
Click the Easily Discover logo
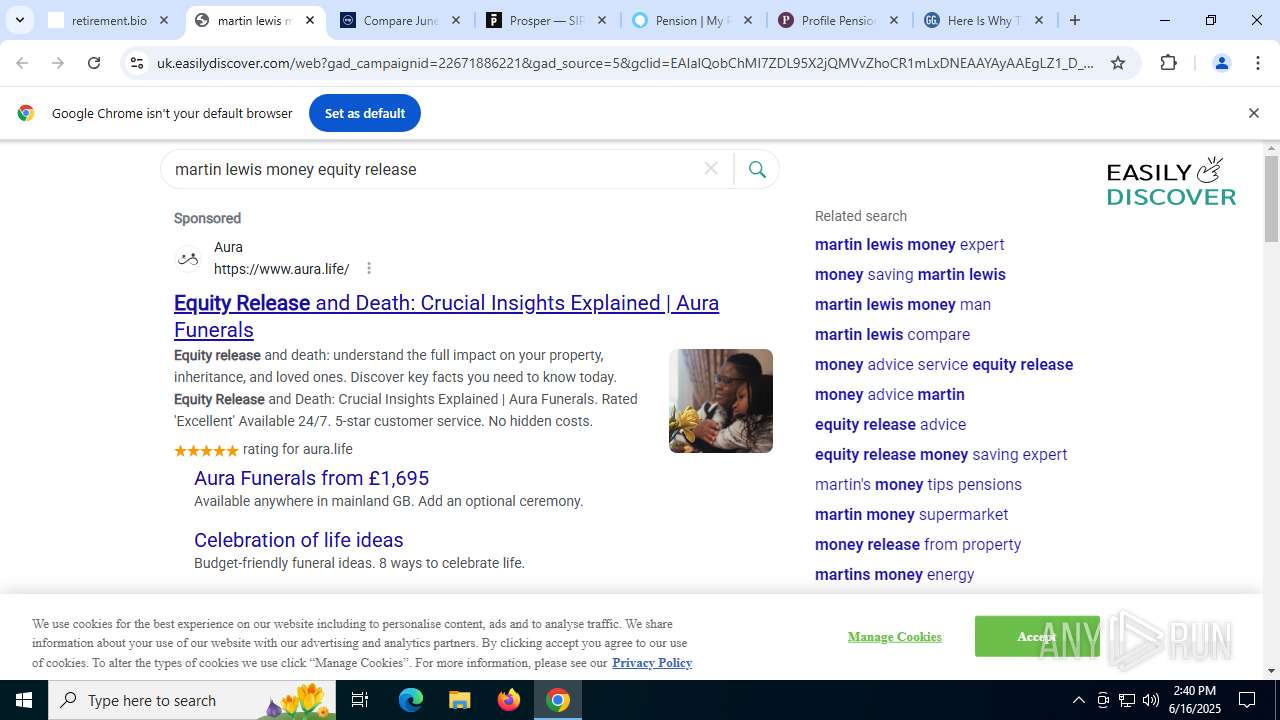pyautogui.click(x=1171, y=181)
